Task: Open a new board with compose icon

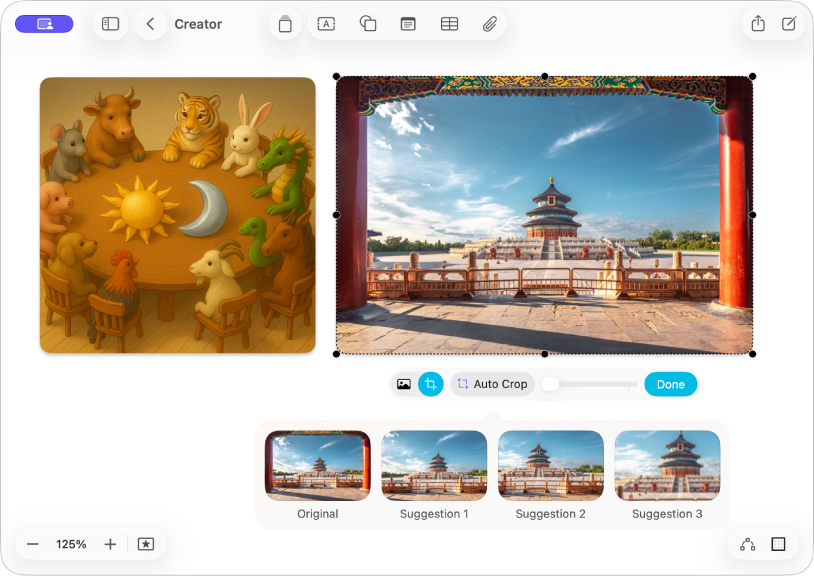Action: tap(789, 24)
